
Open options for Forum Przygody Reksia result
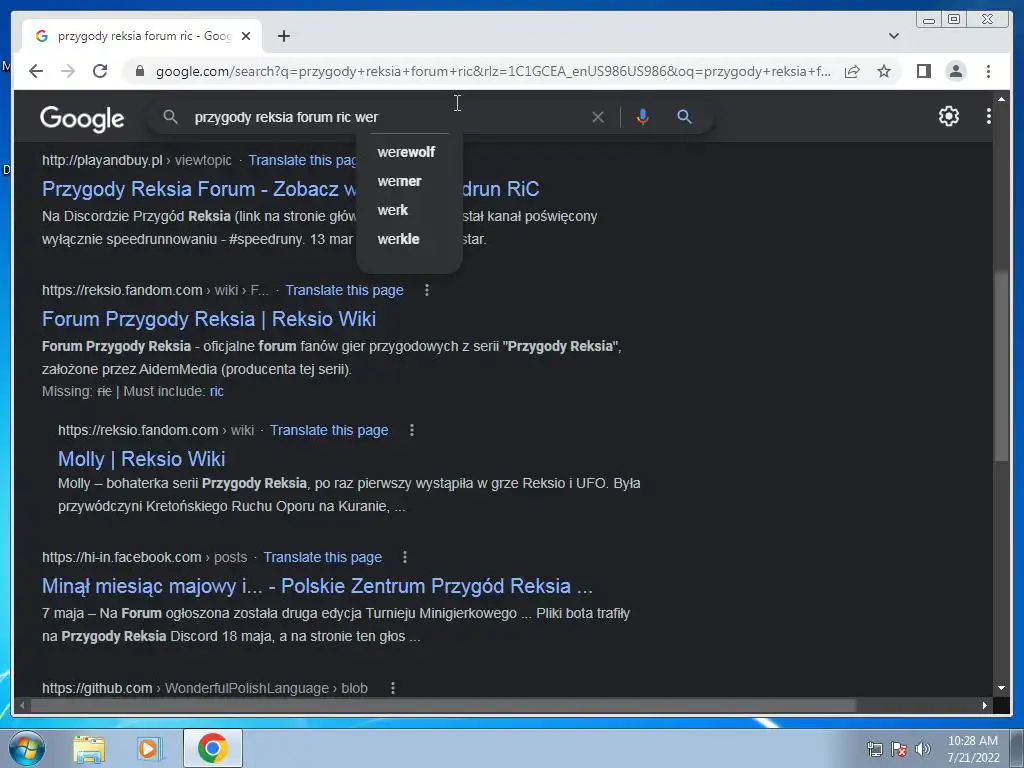point(427,290)
